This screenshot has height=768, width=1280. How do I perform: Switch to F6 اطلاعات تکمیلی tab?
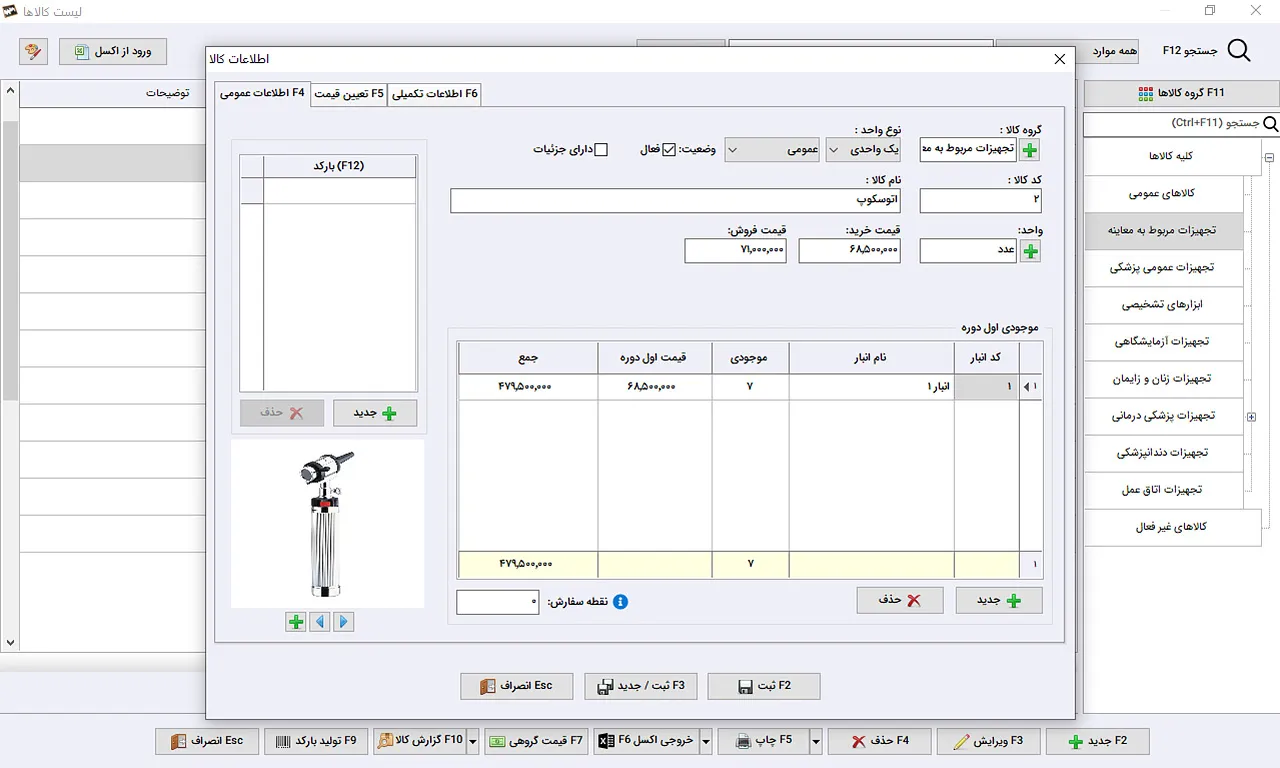[x=435, y=94]
